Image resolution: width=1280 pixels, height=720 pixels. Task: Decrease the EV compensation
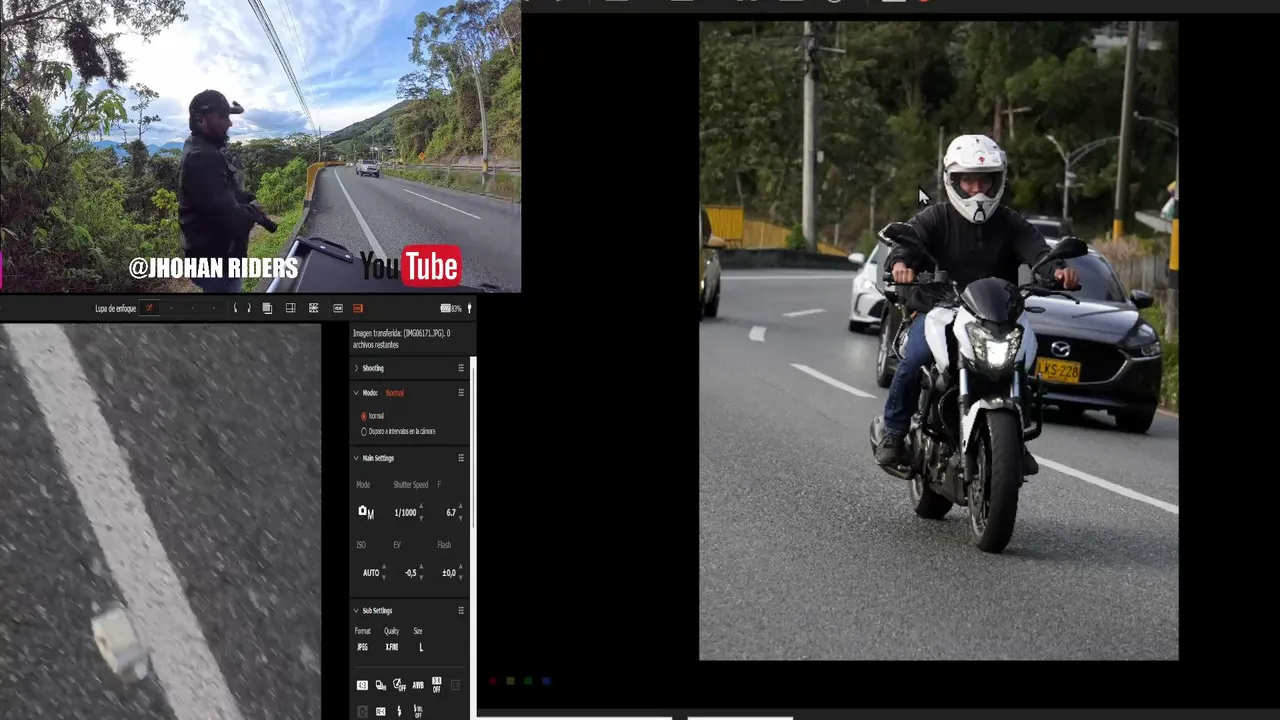click(x=421, y=578)
